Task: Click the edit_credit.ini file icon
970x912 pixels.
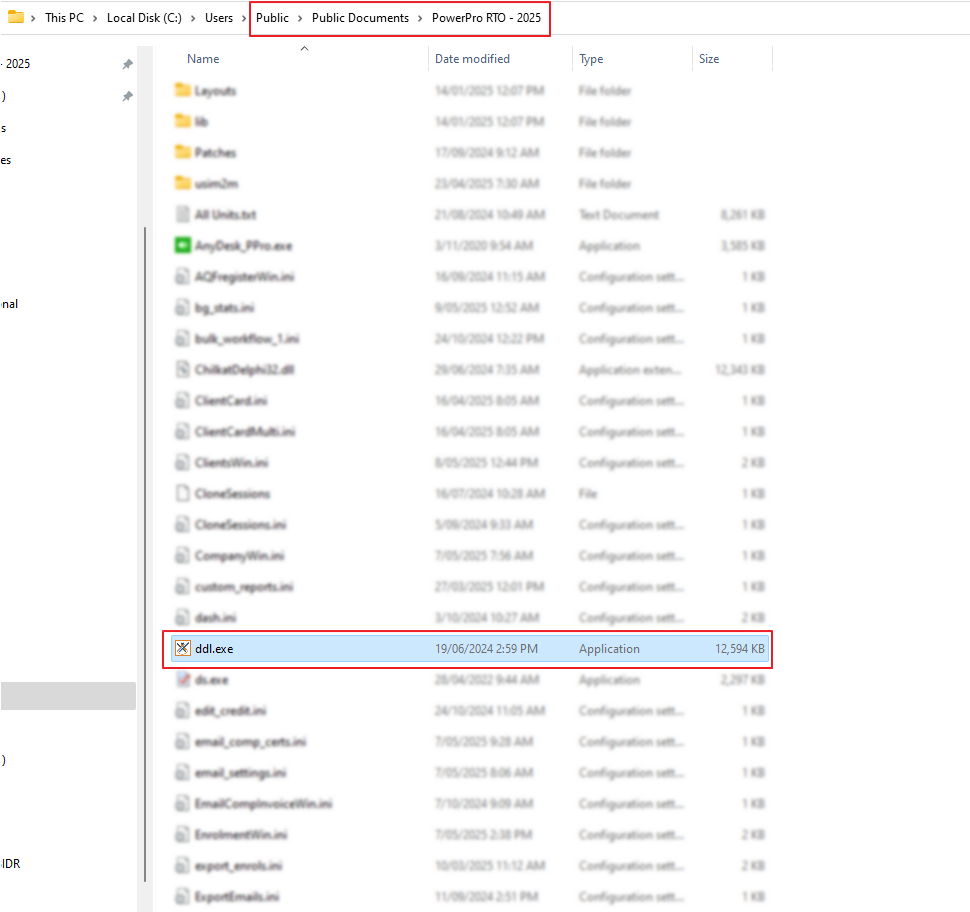Action: click(182, 710)
